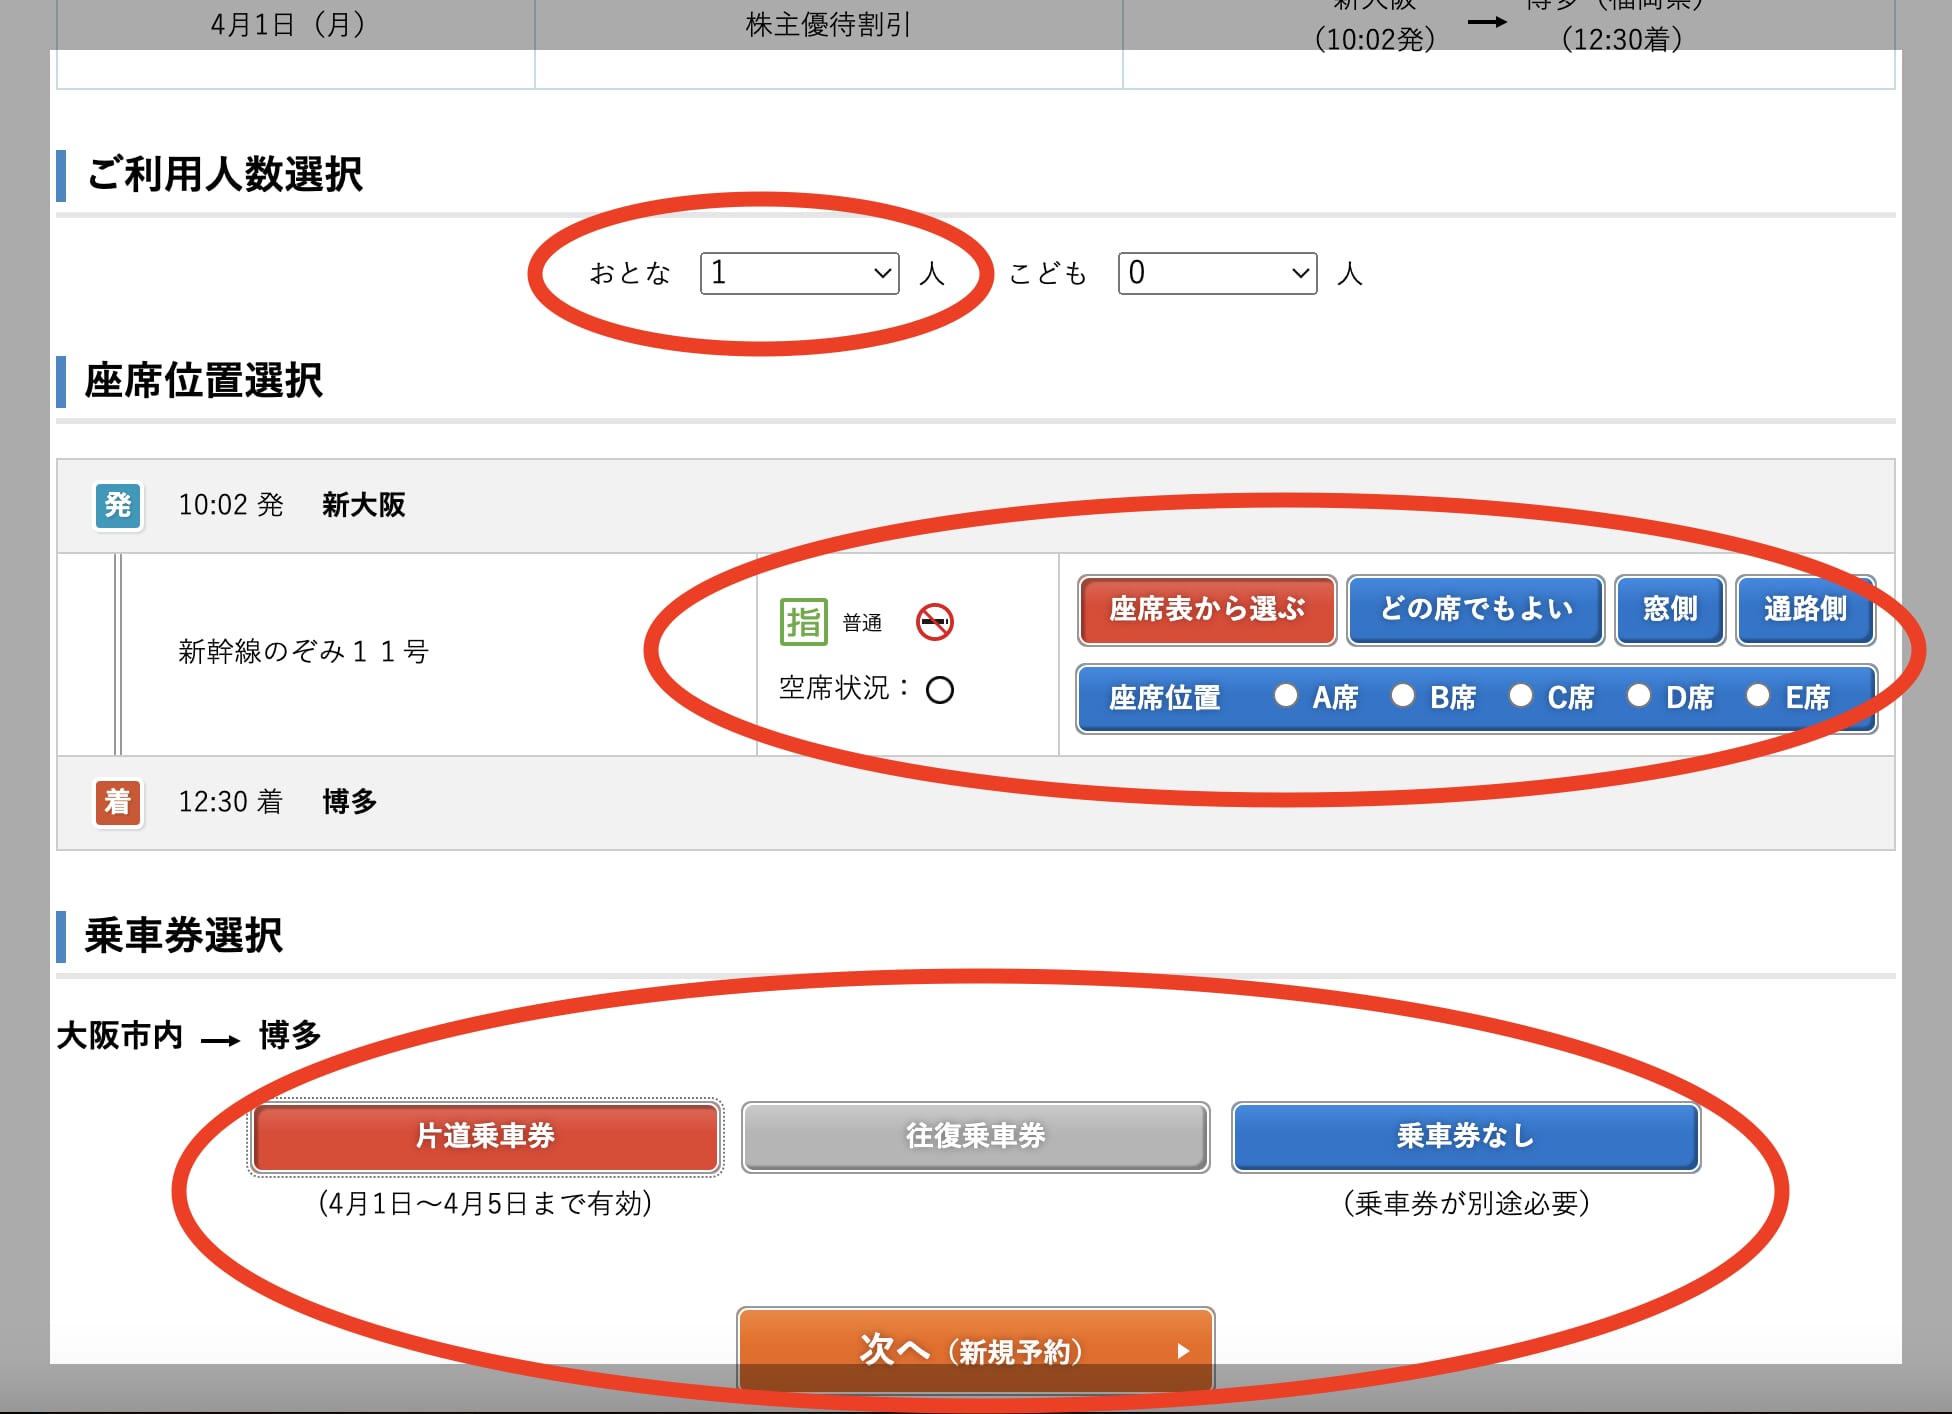This screenshot has width=1952, height=1414.
Task: Select the 片道乗車券 one-way ticket option
Action: pos(486,1136)
